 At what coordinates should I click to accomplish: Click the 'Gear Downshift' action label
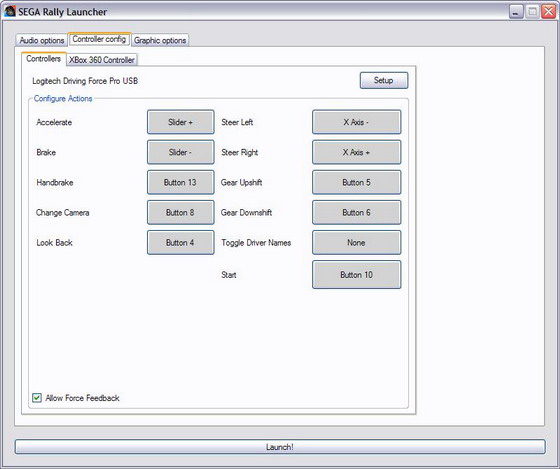tap(246, 213)
